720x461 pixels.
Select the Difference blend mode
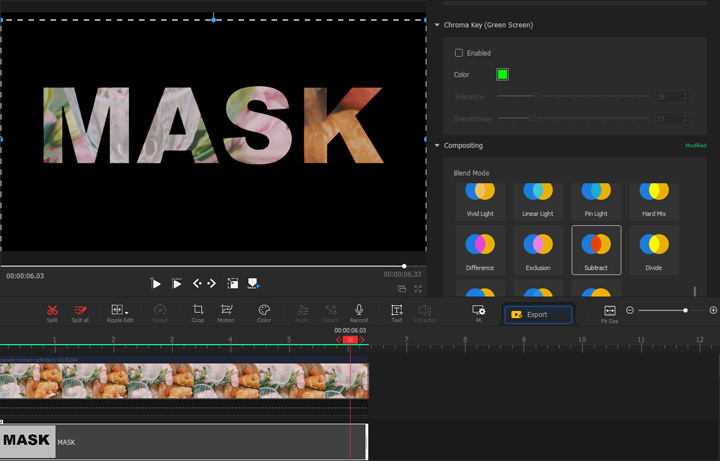pos(480,249)
